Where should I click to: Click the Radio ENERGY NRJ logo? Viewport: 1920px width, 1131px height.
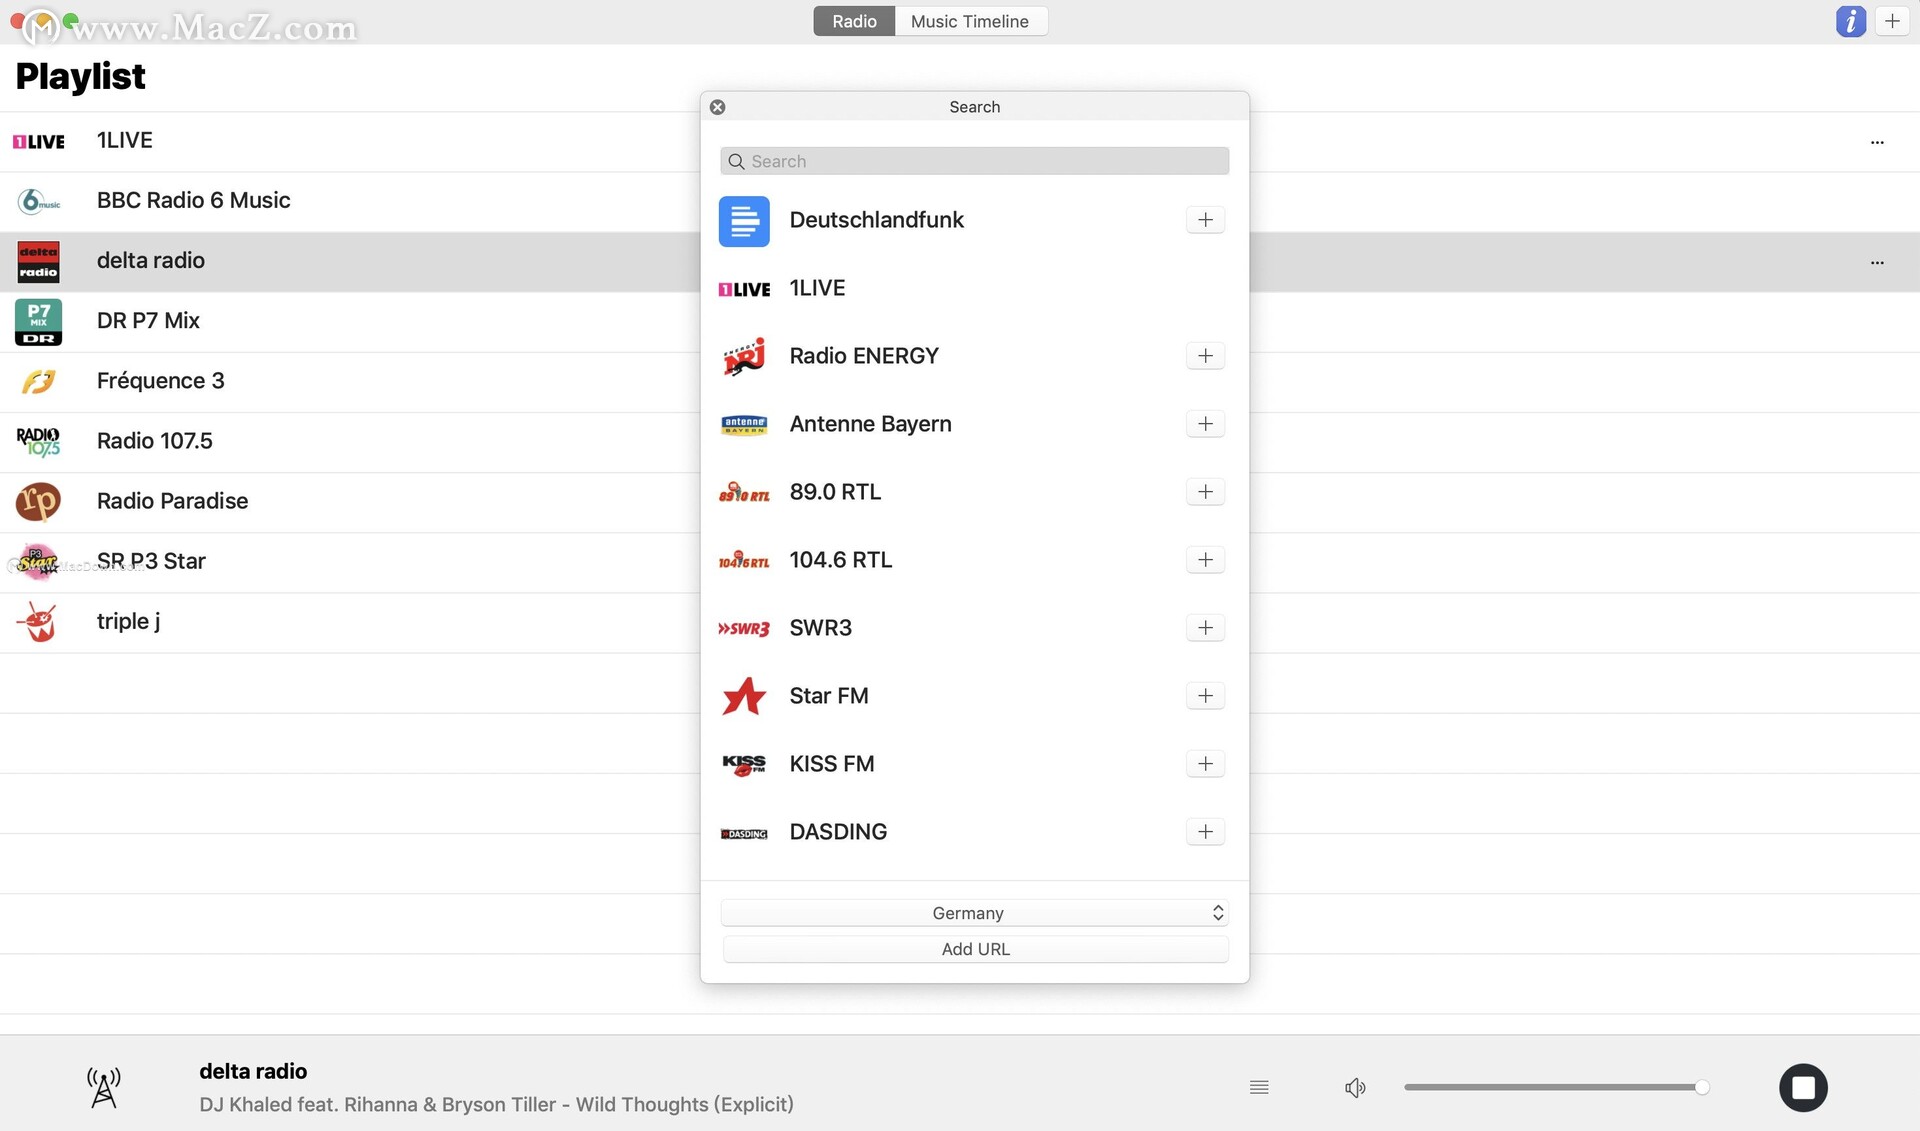pyautogui.click(x=744, y=356)
